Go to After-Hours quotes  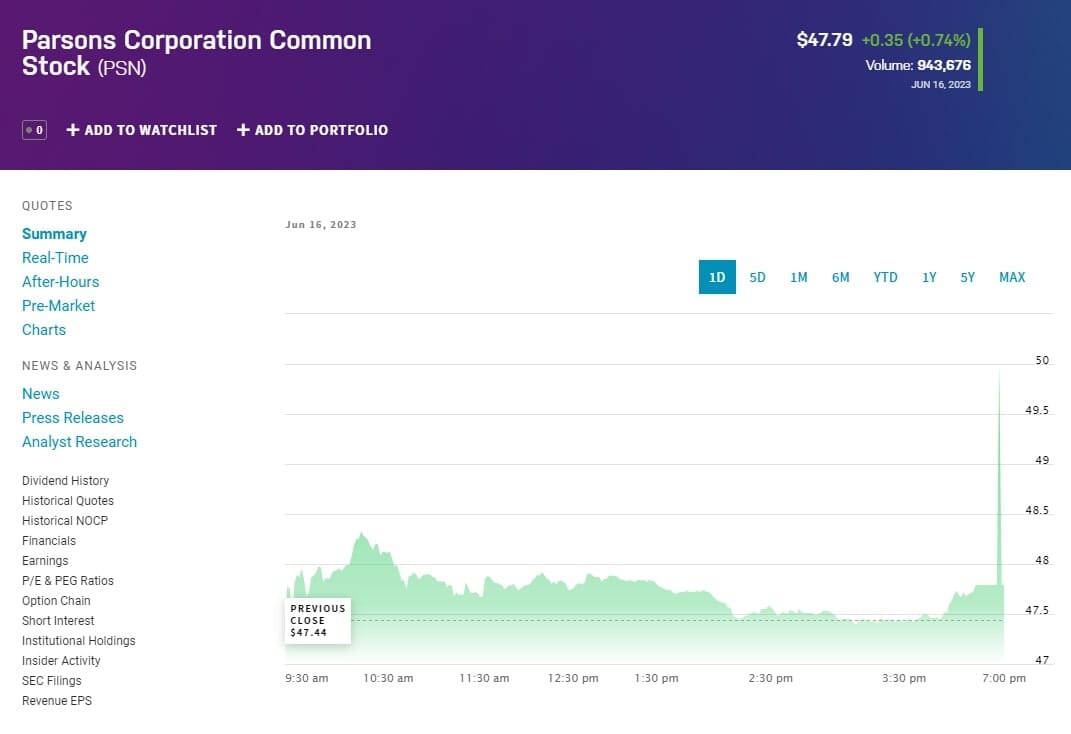pyautogui.click(x=60, y=282)
